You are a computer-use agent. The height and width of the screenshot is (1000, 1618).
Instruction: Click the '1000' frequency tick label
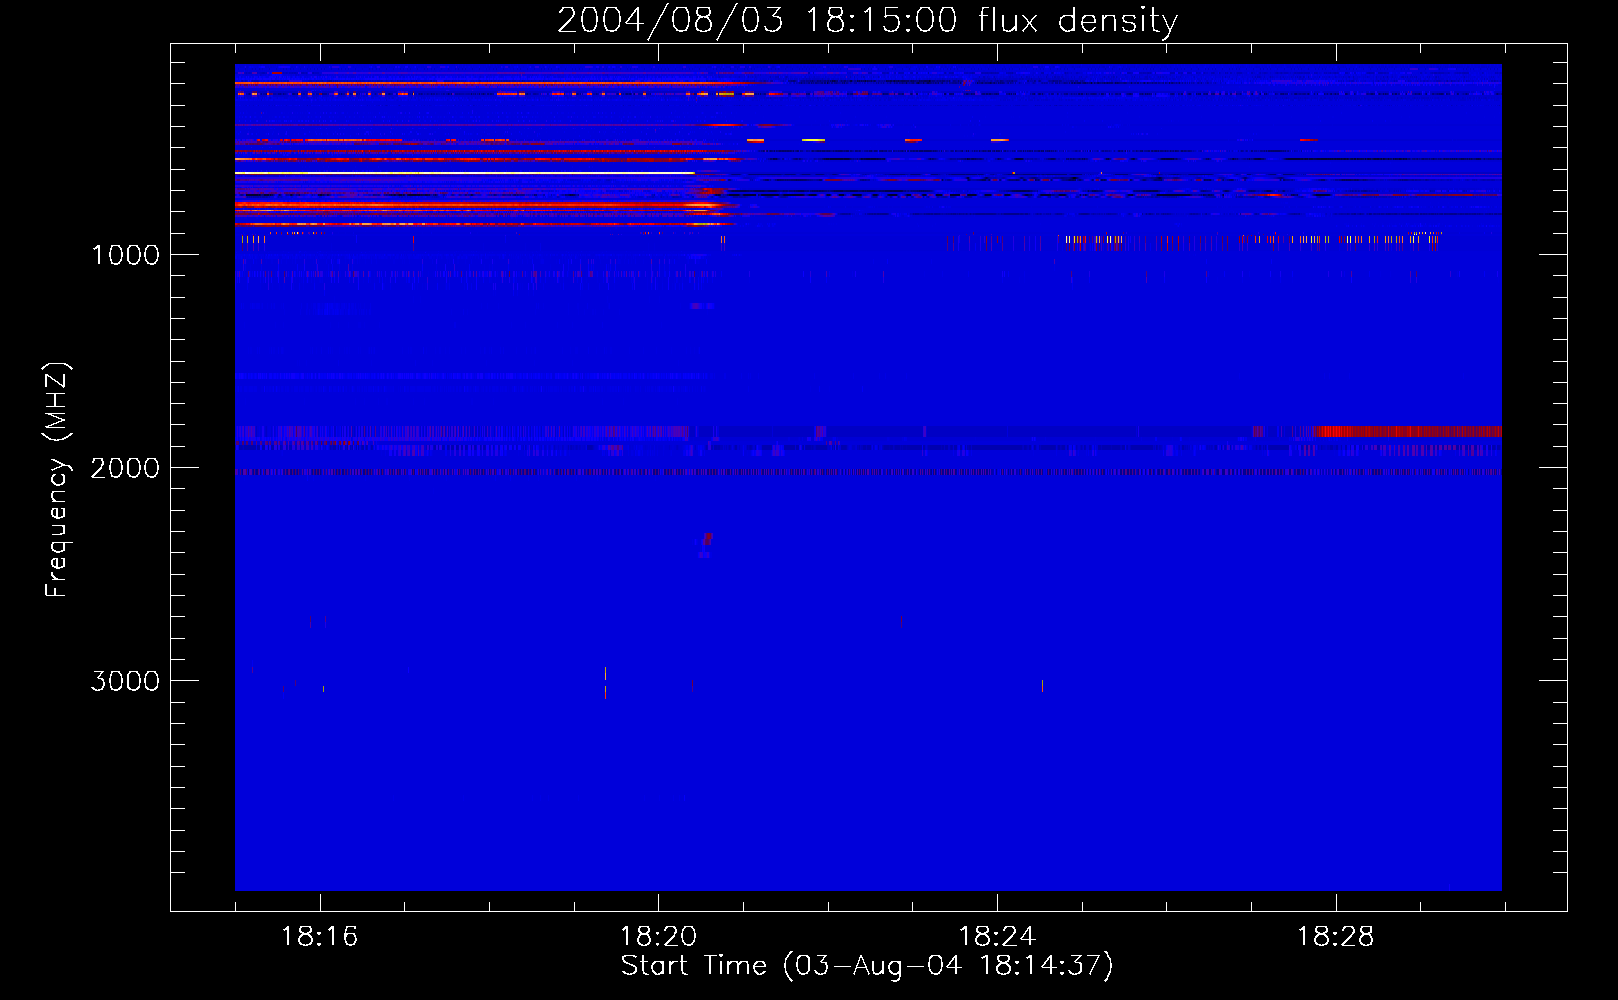coord(125,255)
